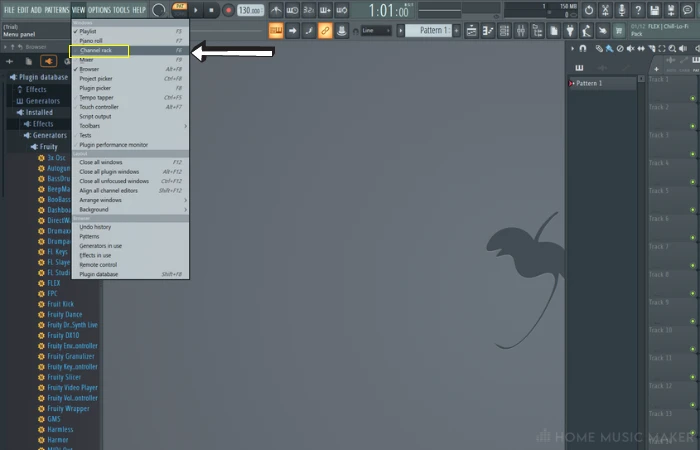Select the playlist paint brush tool
The width and height of the screenshot is (700, 450).
click(x=609, y=49)
